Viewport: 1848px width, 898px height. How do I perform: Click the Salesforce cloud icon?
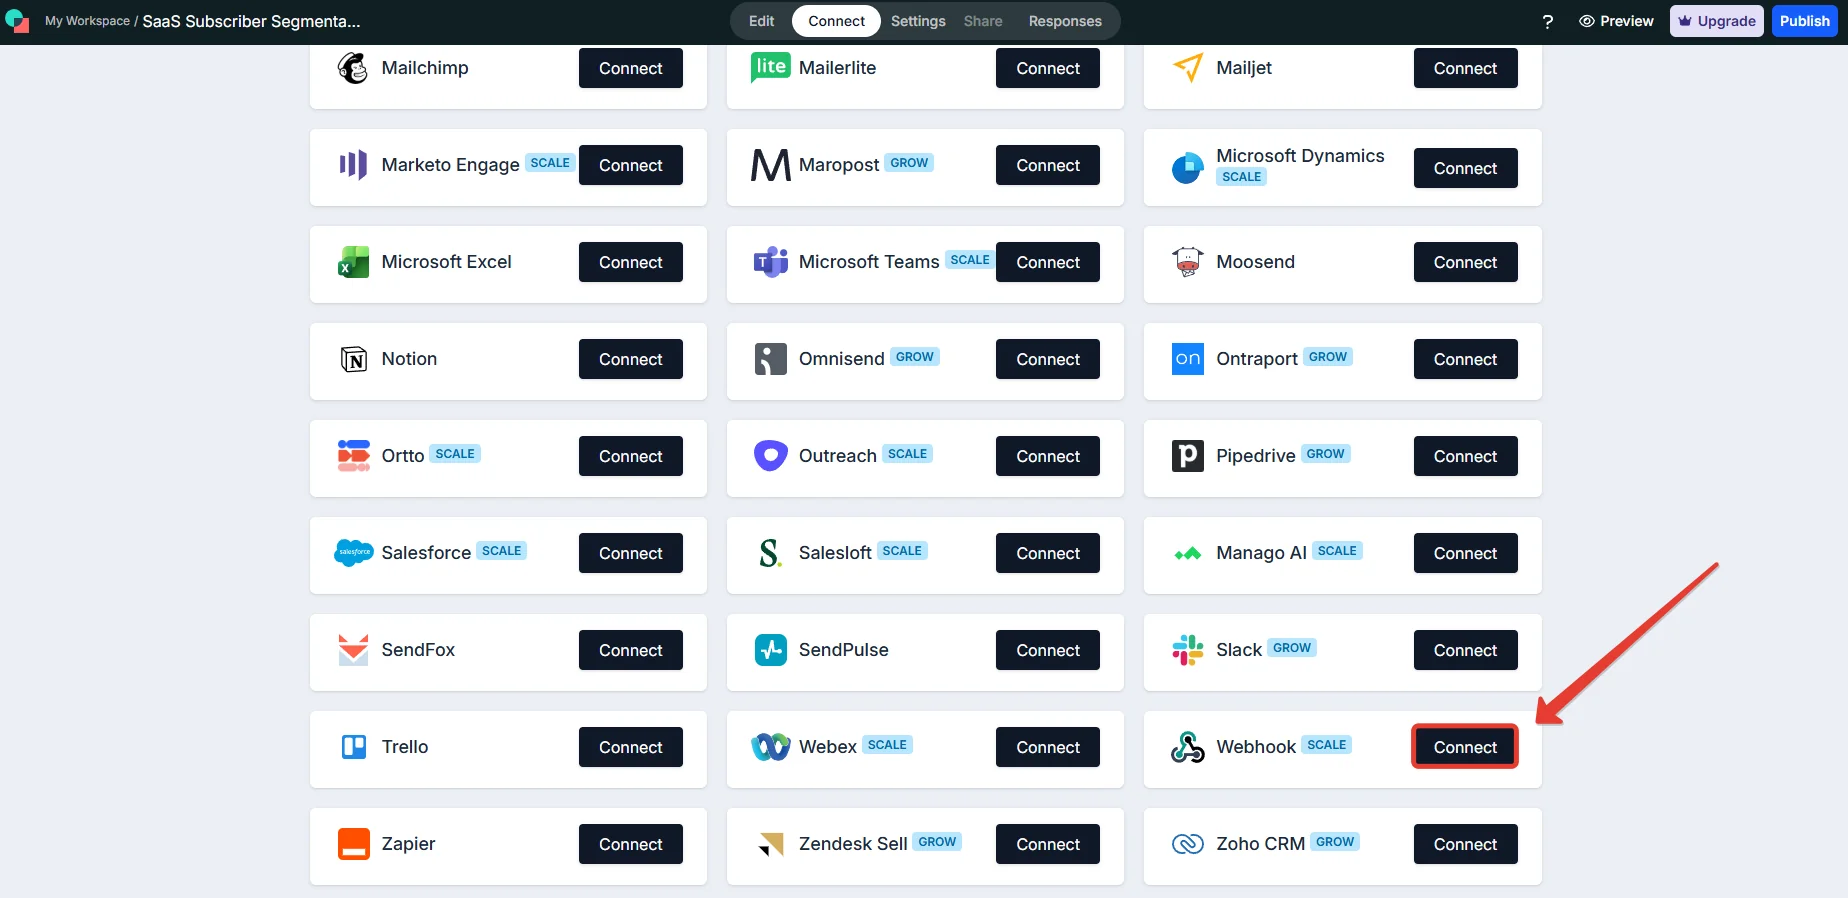pyautogui.click(x=353, y=552)
